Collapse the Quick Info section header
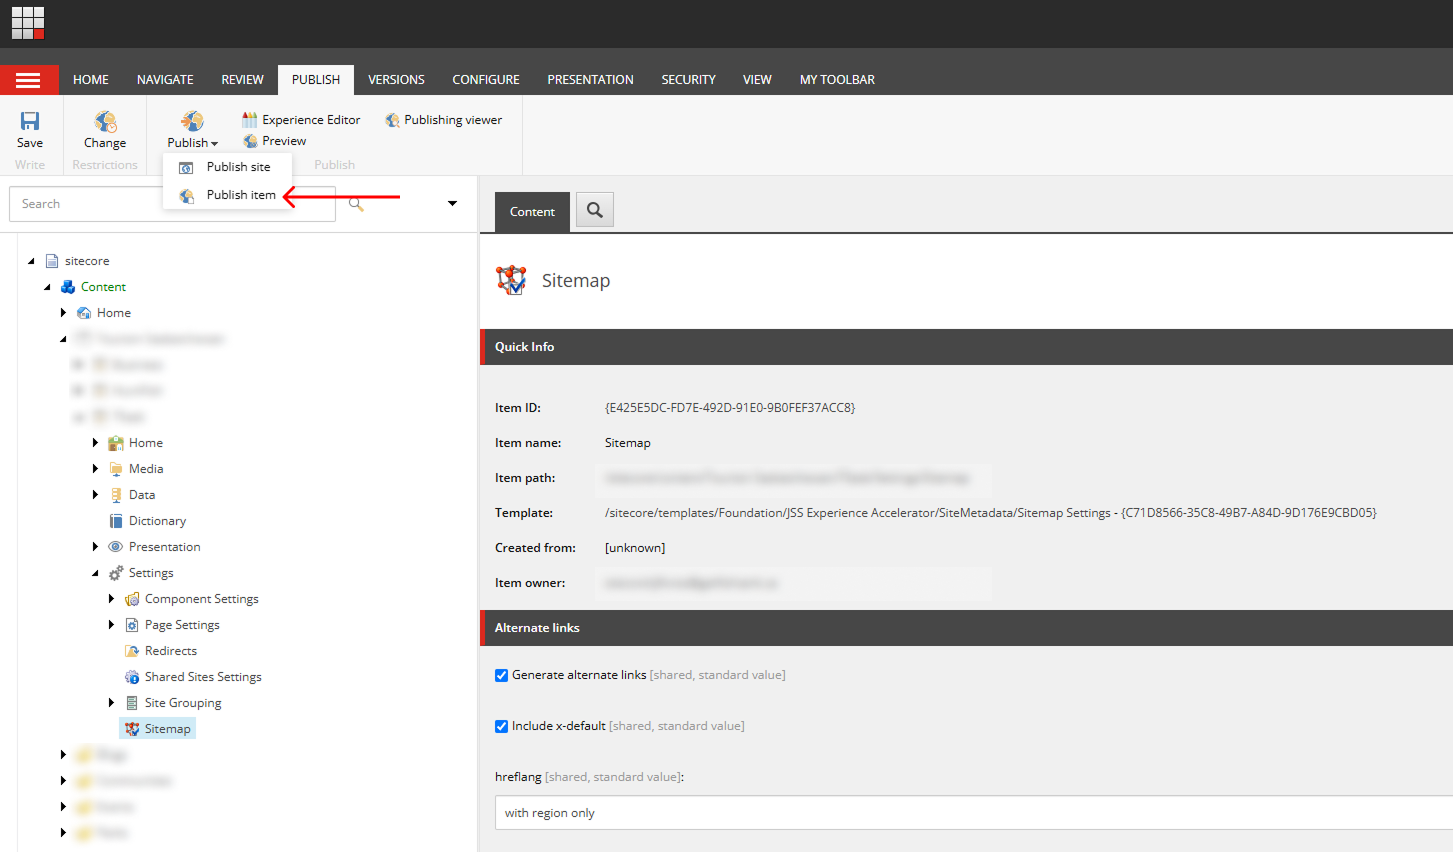The height and width of the screenshot is (852, 1453). pyautogui.click(x=966, y=347)
